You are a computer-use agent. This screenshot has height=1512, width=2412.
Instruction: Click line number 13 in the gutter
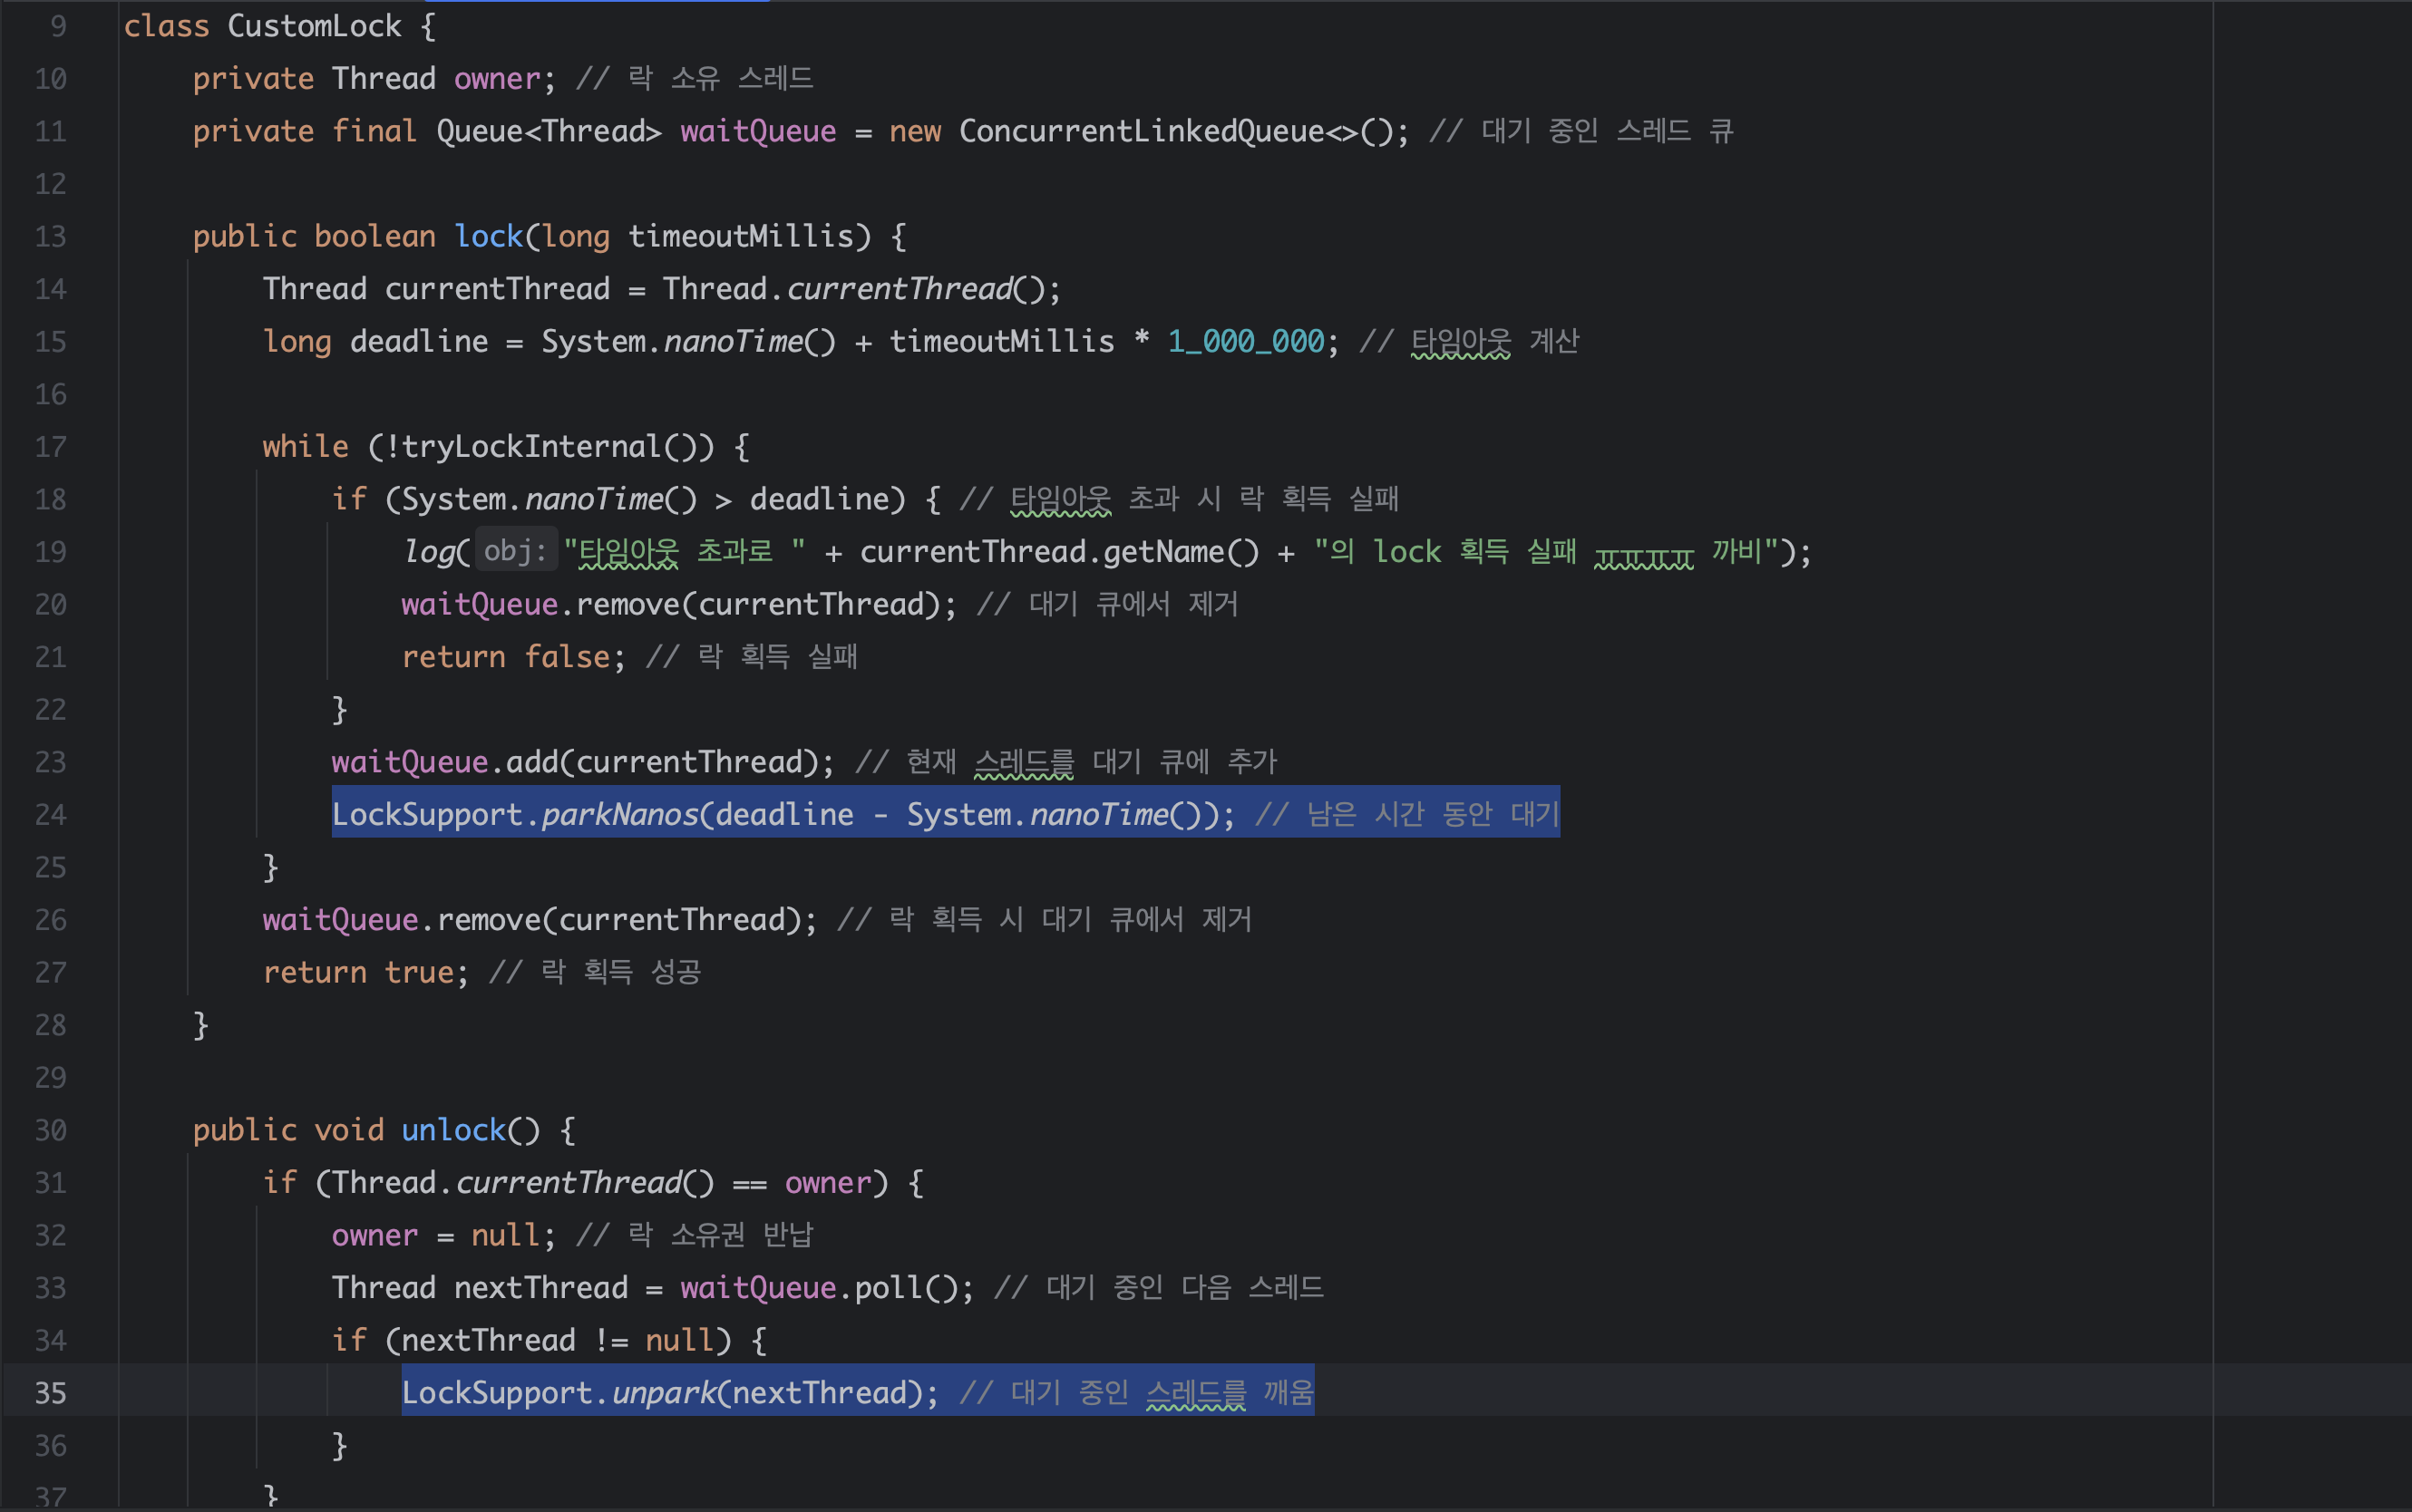coord(50,236)
